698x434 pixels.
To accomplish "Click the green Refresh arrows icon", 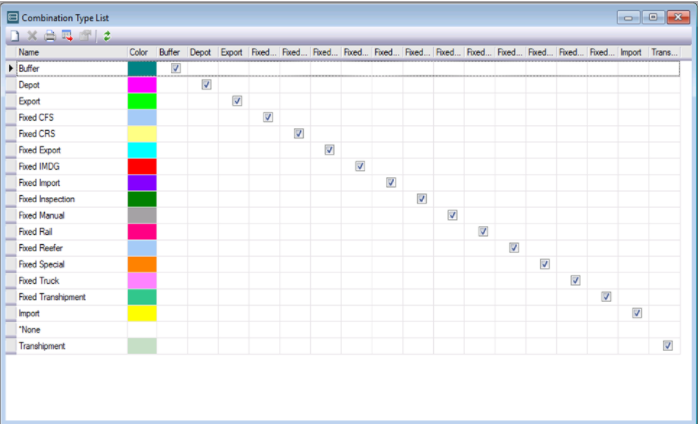I will tap(107, 36).
